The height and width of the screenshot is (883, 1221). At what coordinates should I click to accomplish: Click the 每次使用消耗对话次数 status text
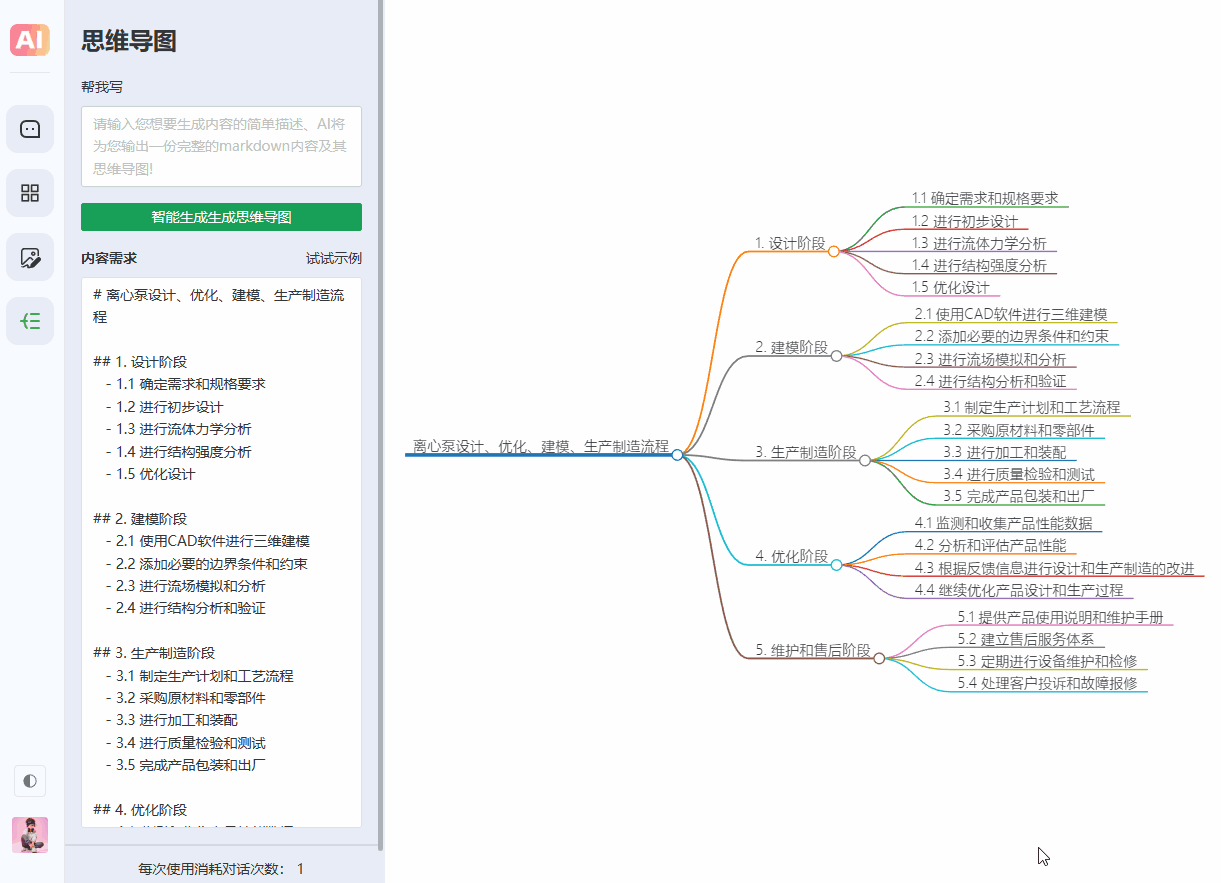coord(221,869)
